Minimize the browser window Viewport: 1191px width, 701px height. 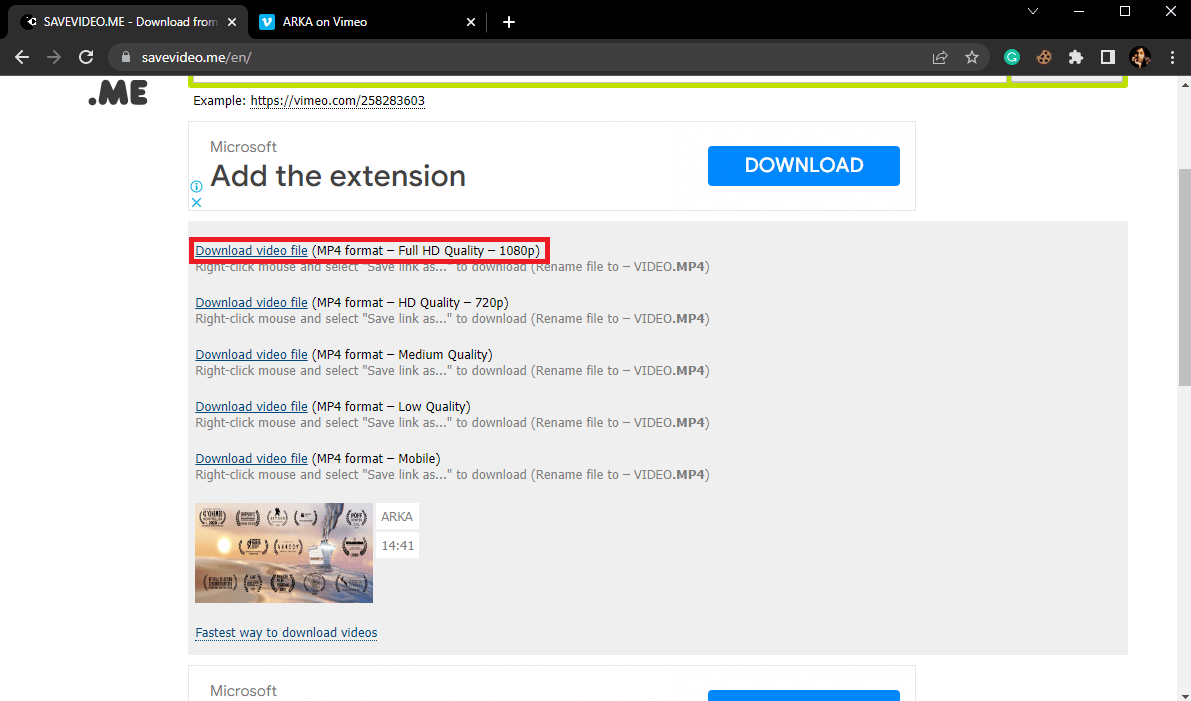[1079, 11]
